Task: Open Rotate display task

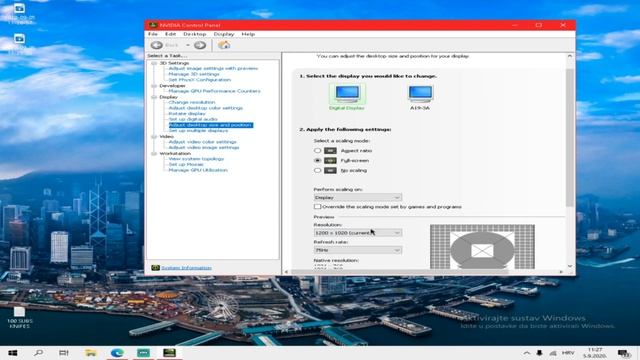Action: [x=187, y=114]
